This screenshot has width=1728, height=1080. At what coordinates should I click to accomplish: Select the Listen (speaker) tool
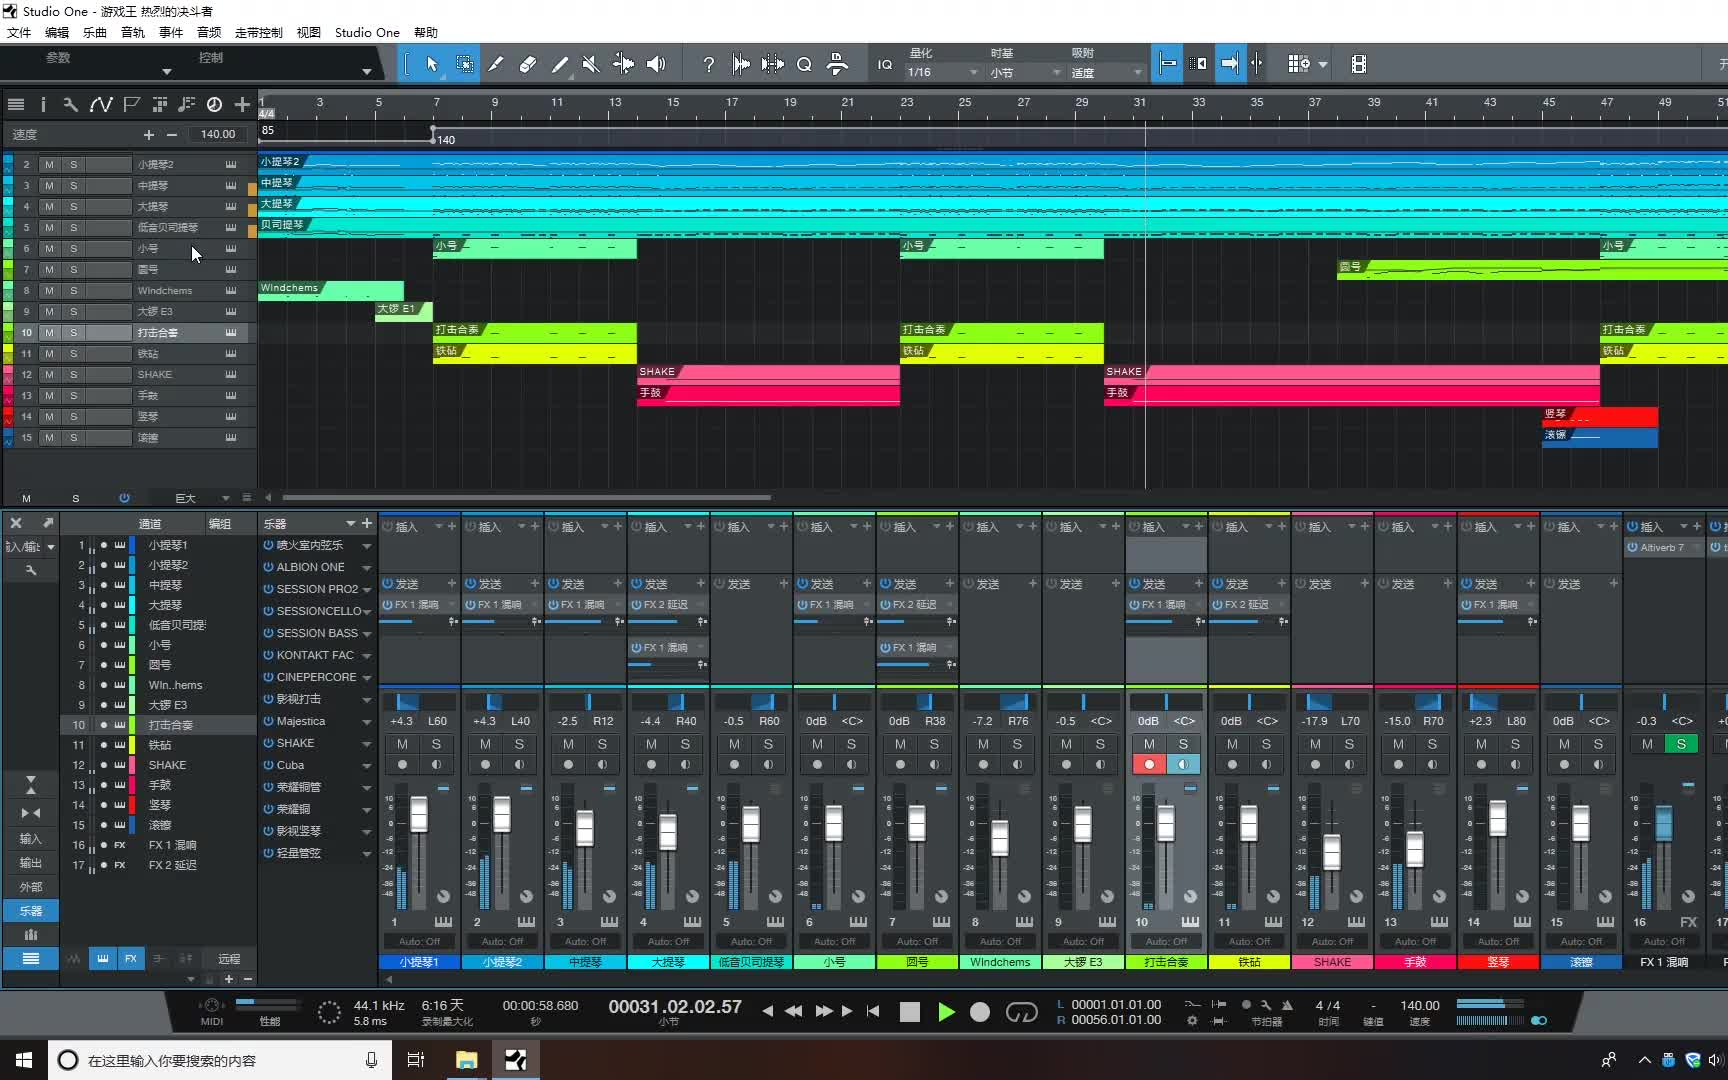click(x=655, y=64)
